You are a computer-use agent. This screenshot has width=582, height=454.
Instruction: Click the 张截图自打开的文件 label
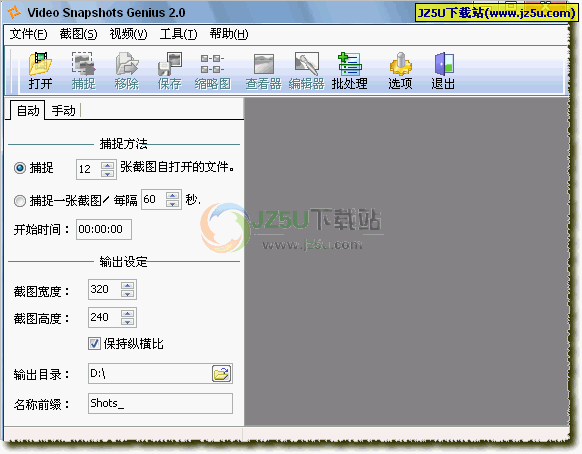coord(177,167)
